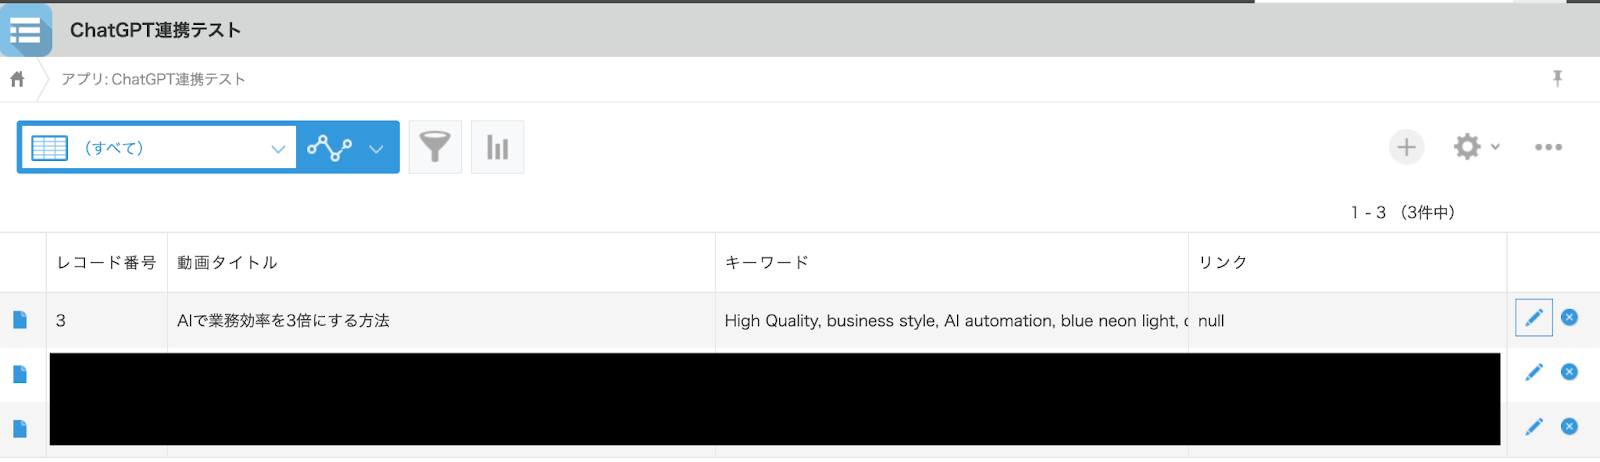Edit record 3 with pencil icon
The image size is (1600, 462).
pos(1533,319)
